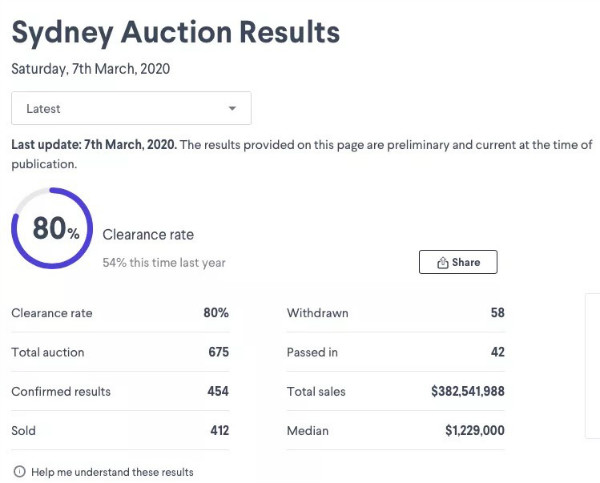This screenshot has height=483, width=600.
Task: Open Help me understand these results link
Action: click(112, 472)
